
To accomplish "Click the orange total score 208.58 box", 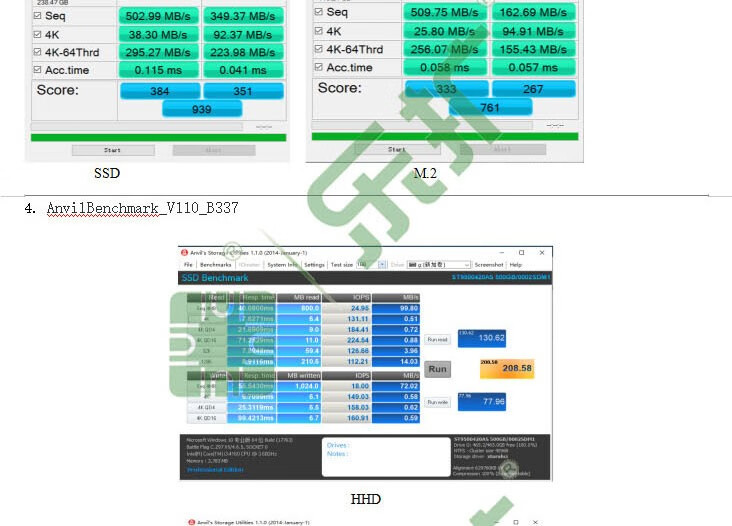I will [507, 368].
